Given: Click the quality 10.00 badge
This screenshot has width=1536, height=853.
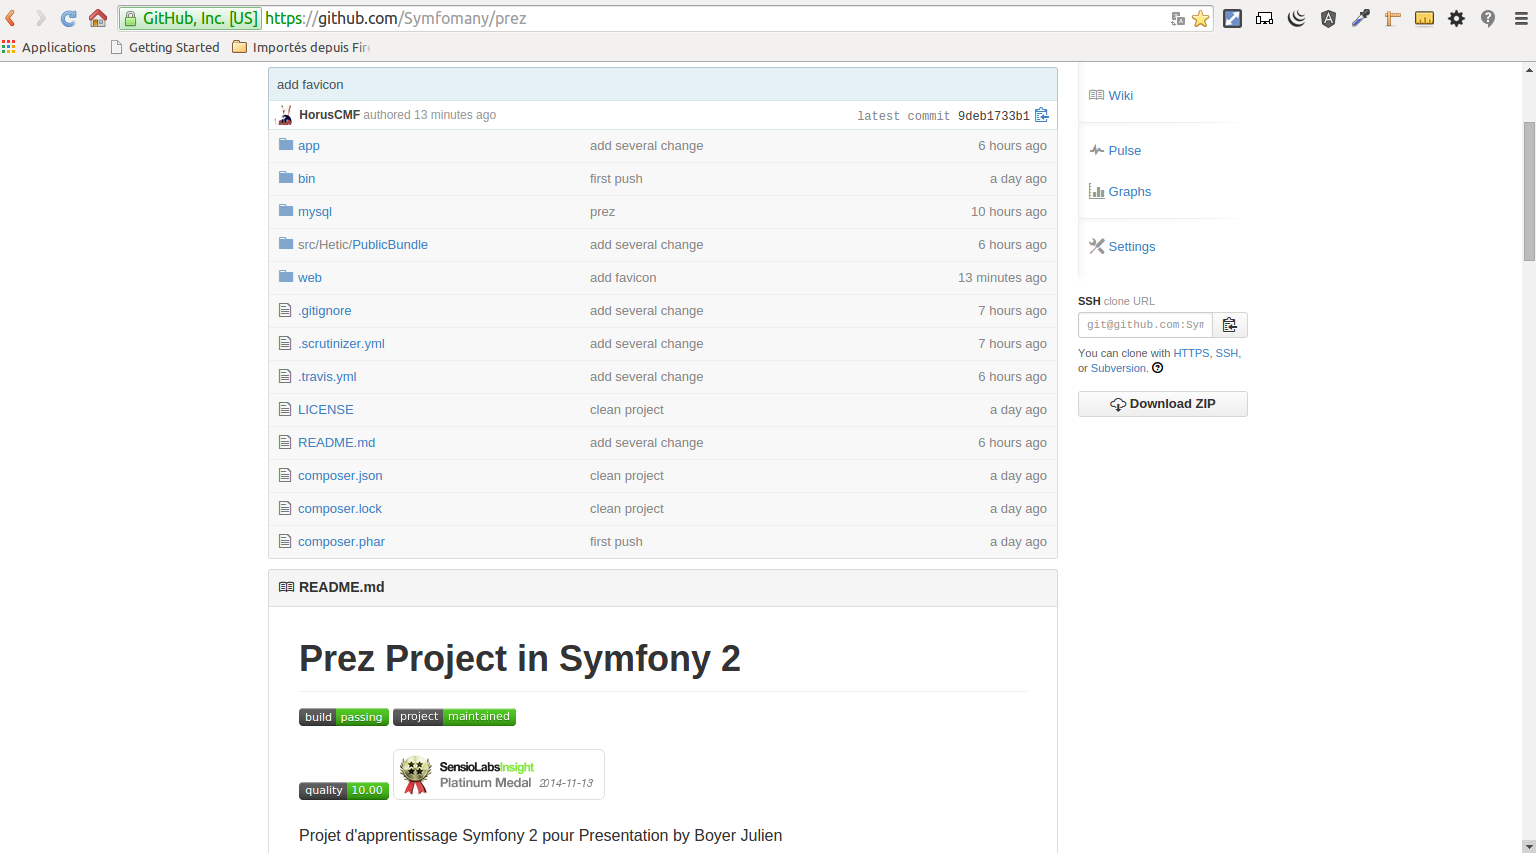Looking at the screenshot, I should 344,790.
